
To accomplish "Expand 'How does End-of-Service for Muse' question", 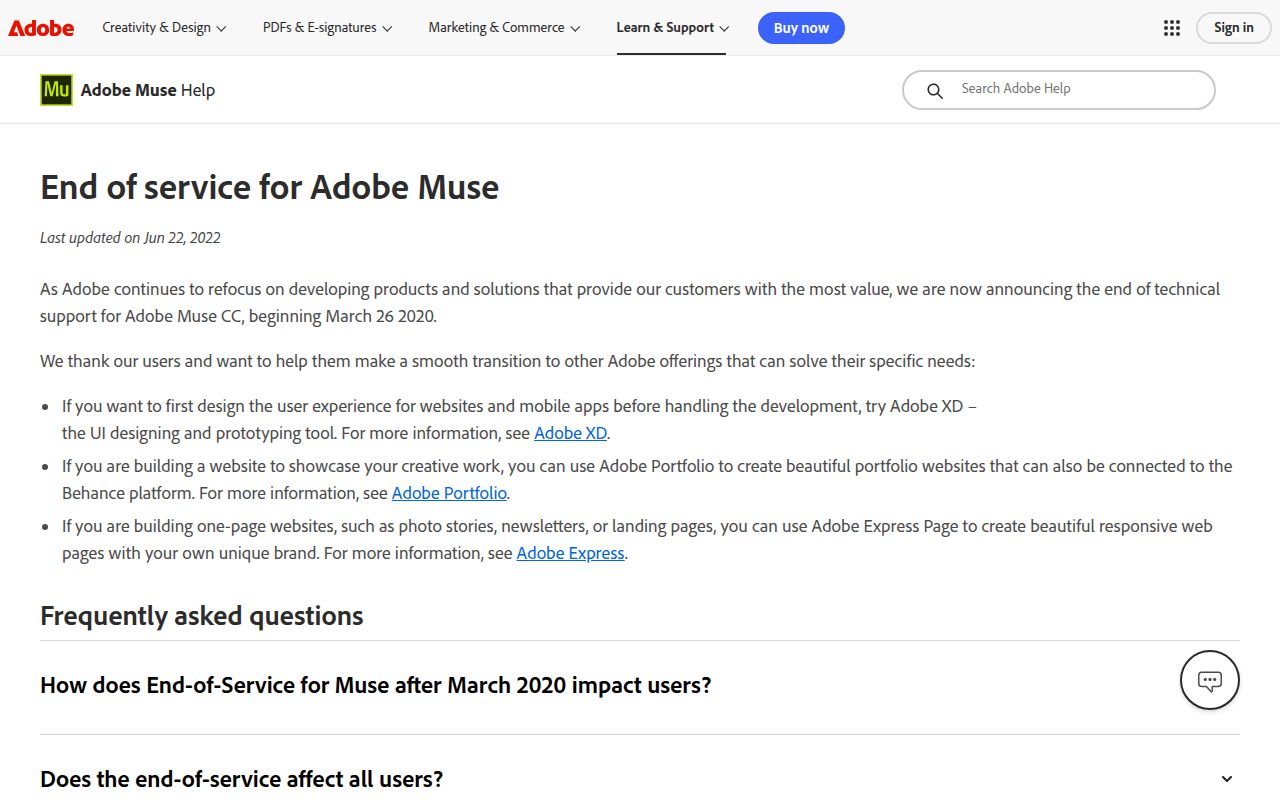I will pyautogui.click(x=640, y=686).
